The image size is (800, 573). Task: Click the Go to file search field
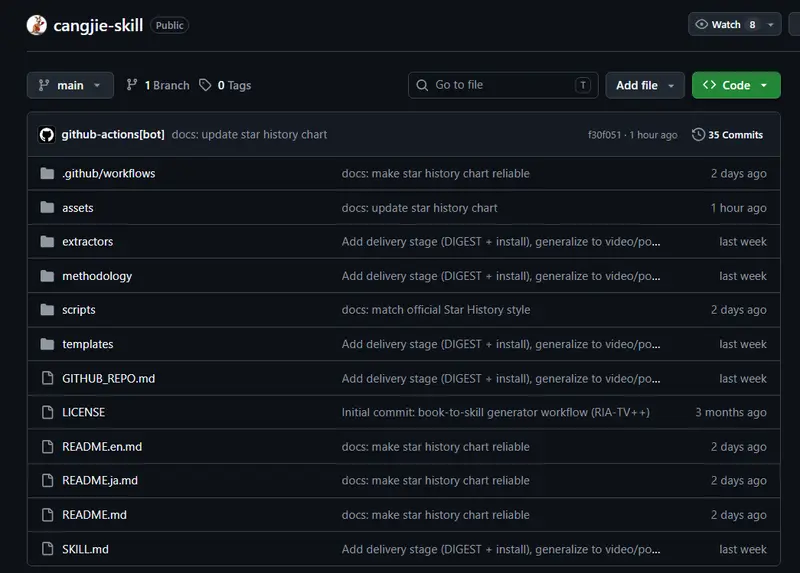tap(503, 85)
